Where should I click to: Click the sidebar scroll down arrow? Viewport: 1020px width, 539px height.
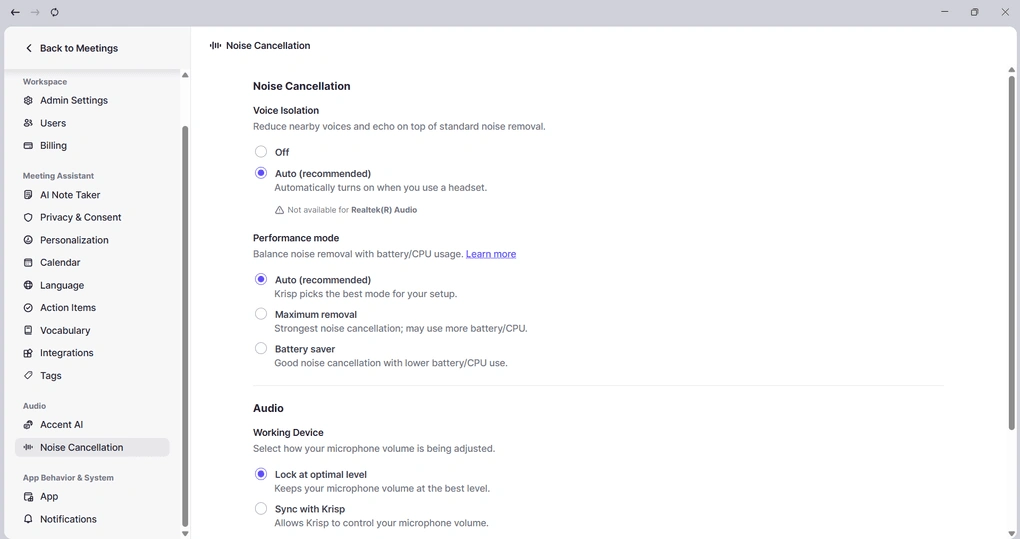click(185, 533)
